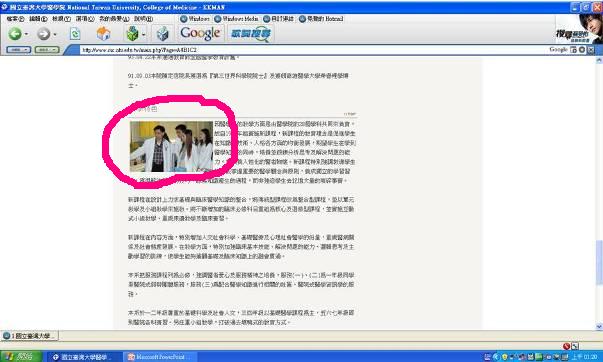
Task: Click the small status bar icon beside the red one
Action: click(x=575, y=346)
